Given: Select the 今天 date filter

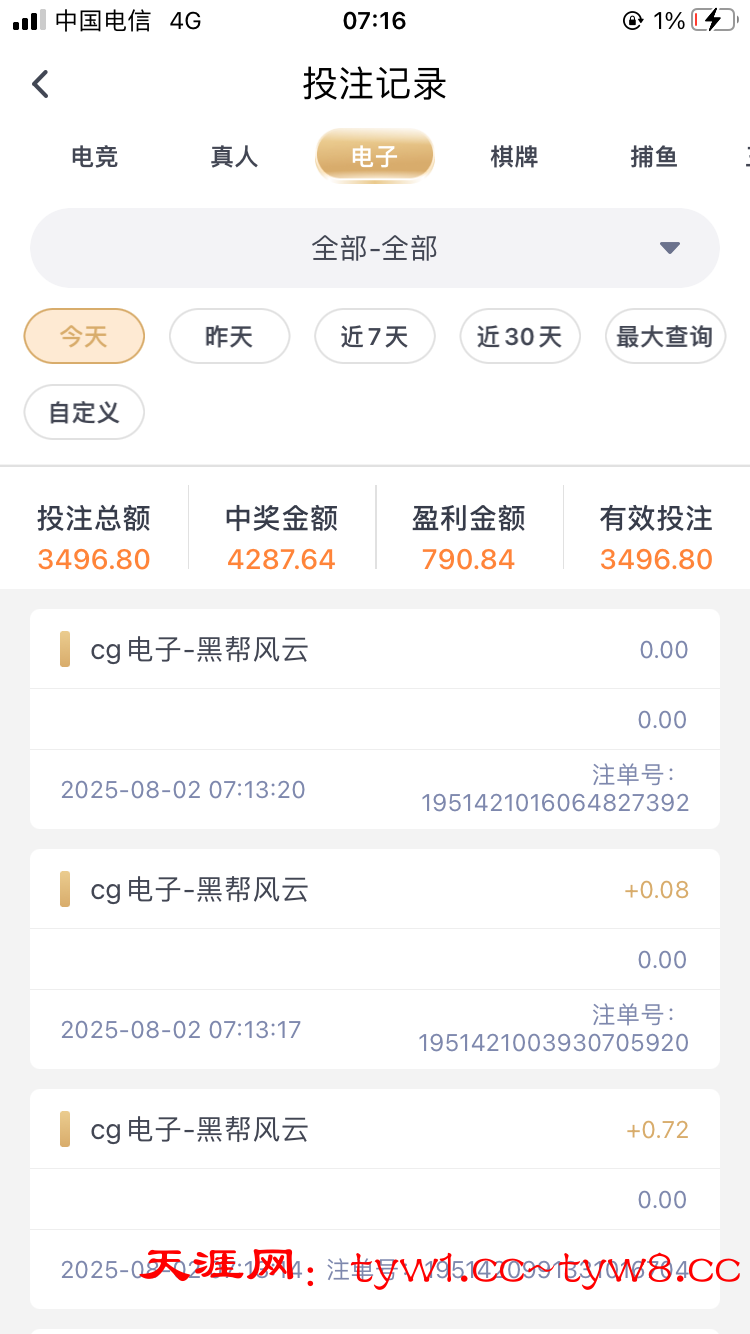Looking at the screenshot, I should click(x=84, y=336).
